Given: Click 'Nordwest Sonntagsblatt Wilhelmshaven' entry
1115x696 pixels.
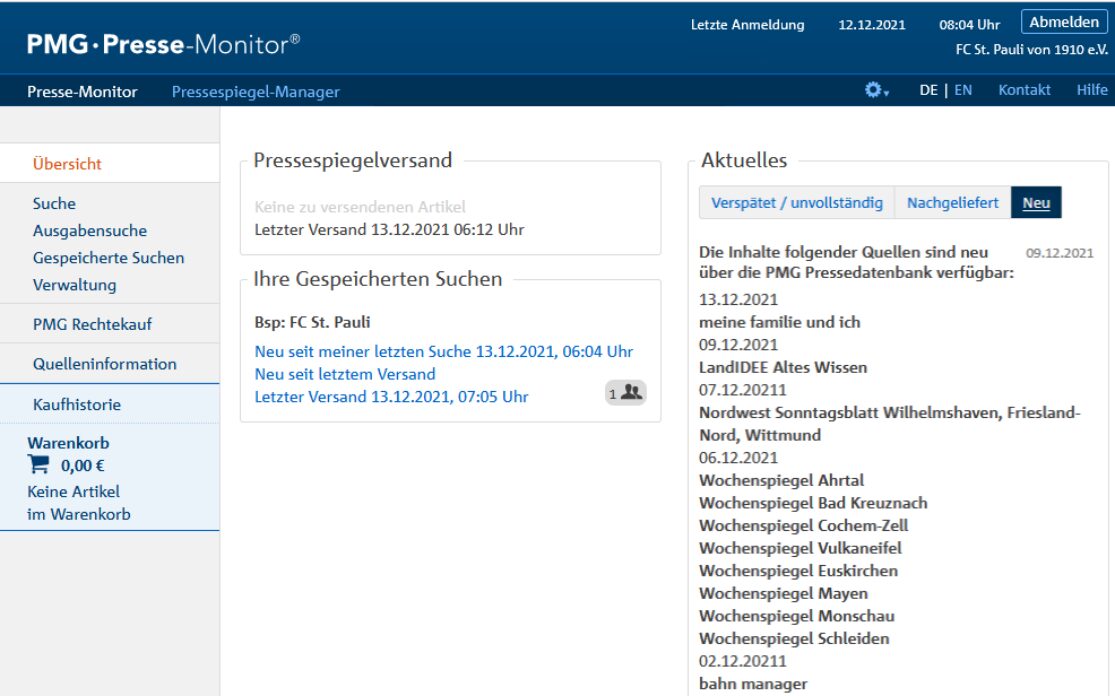Looking at the screenshot, I should click(890, 424).
